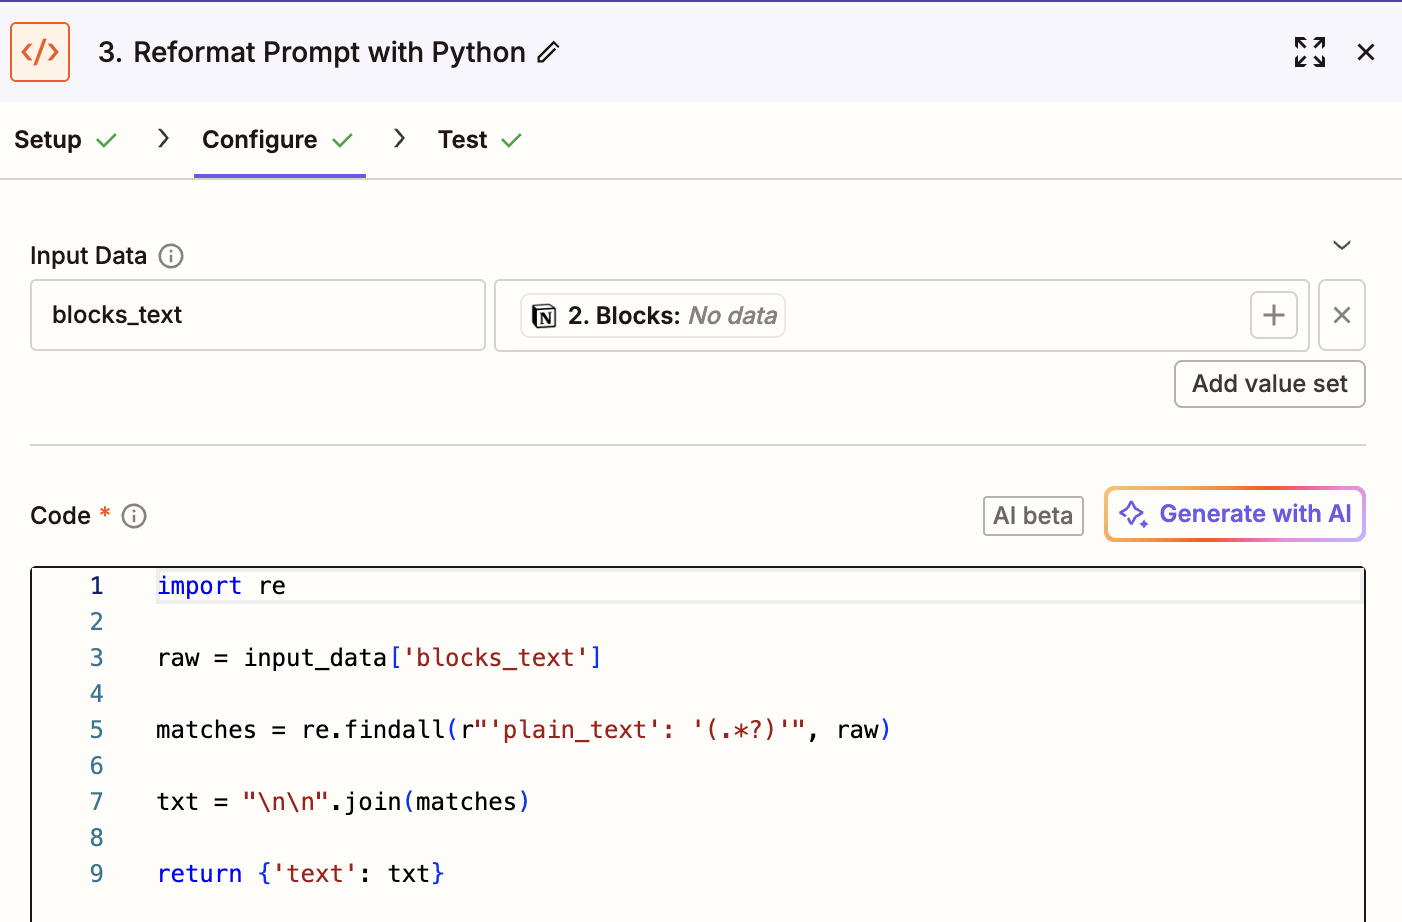Viewport: 1402px width, 922px height.
Task: Click chevron between Configure and Test
Action: (x=399, y=139)
